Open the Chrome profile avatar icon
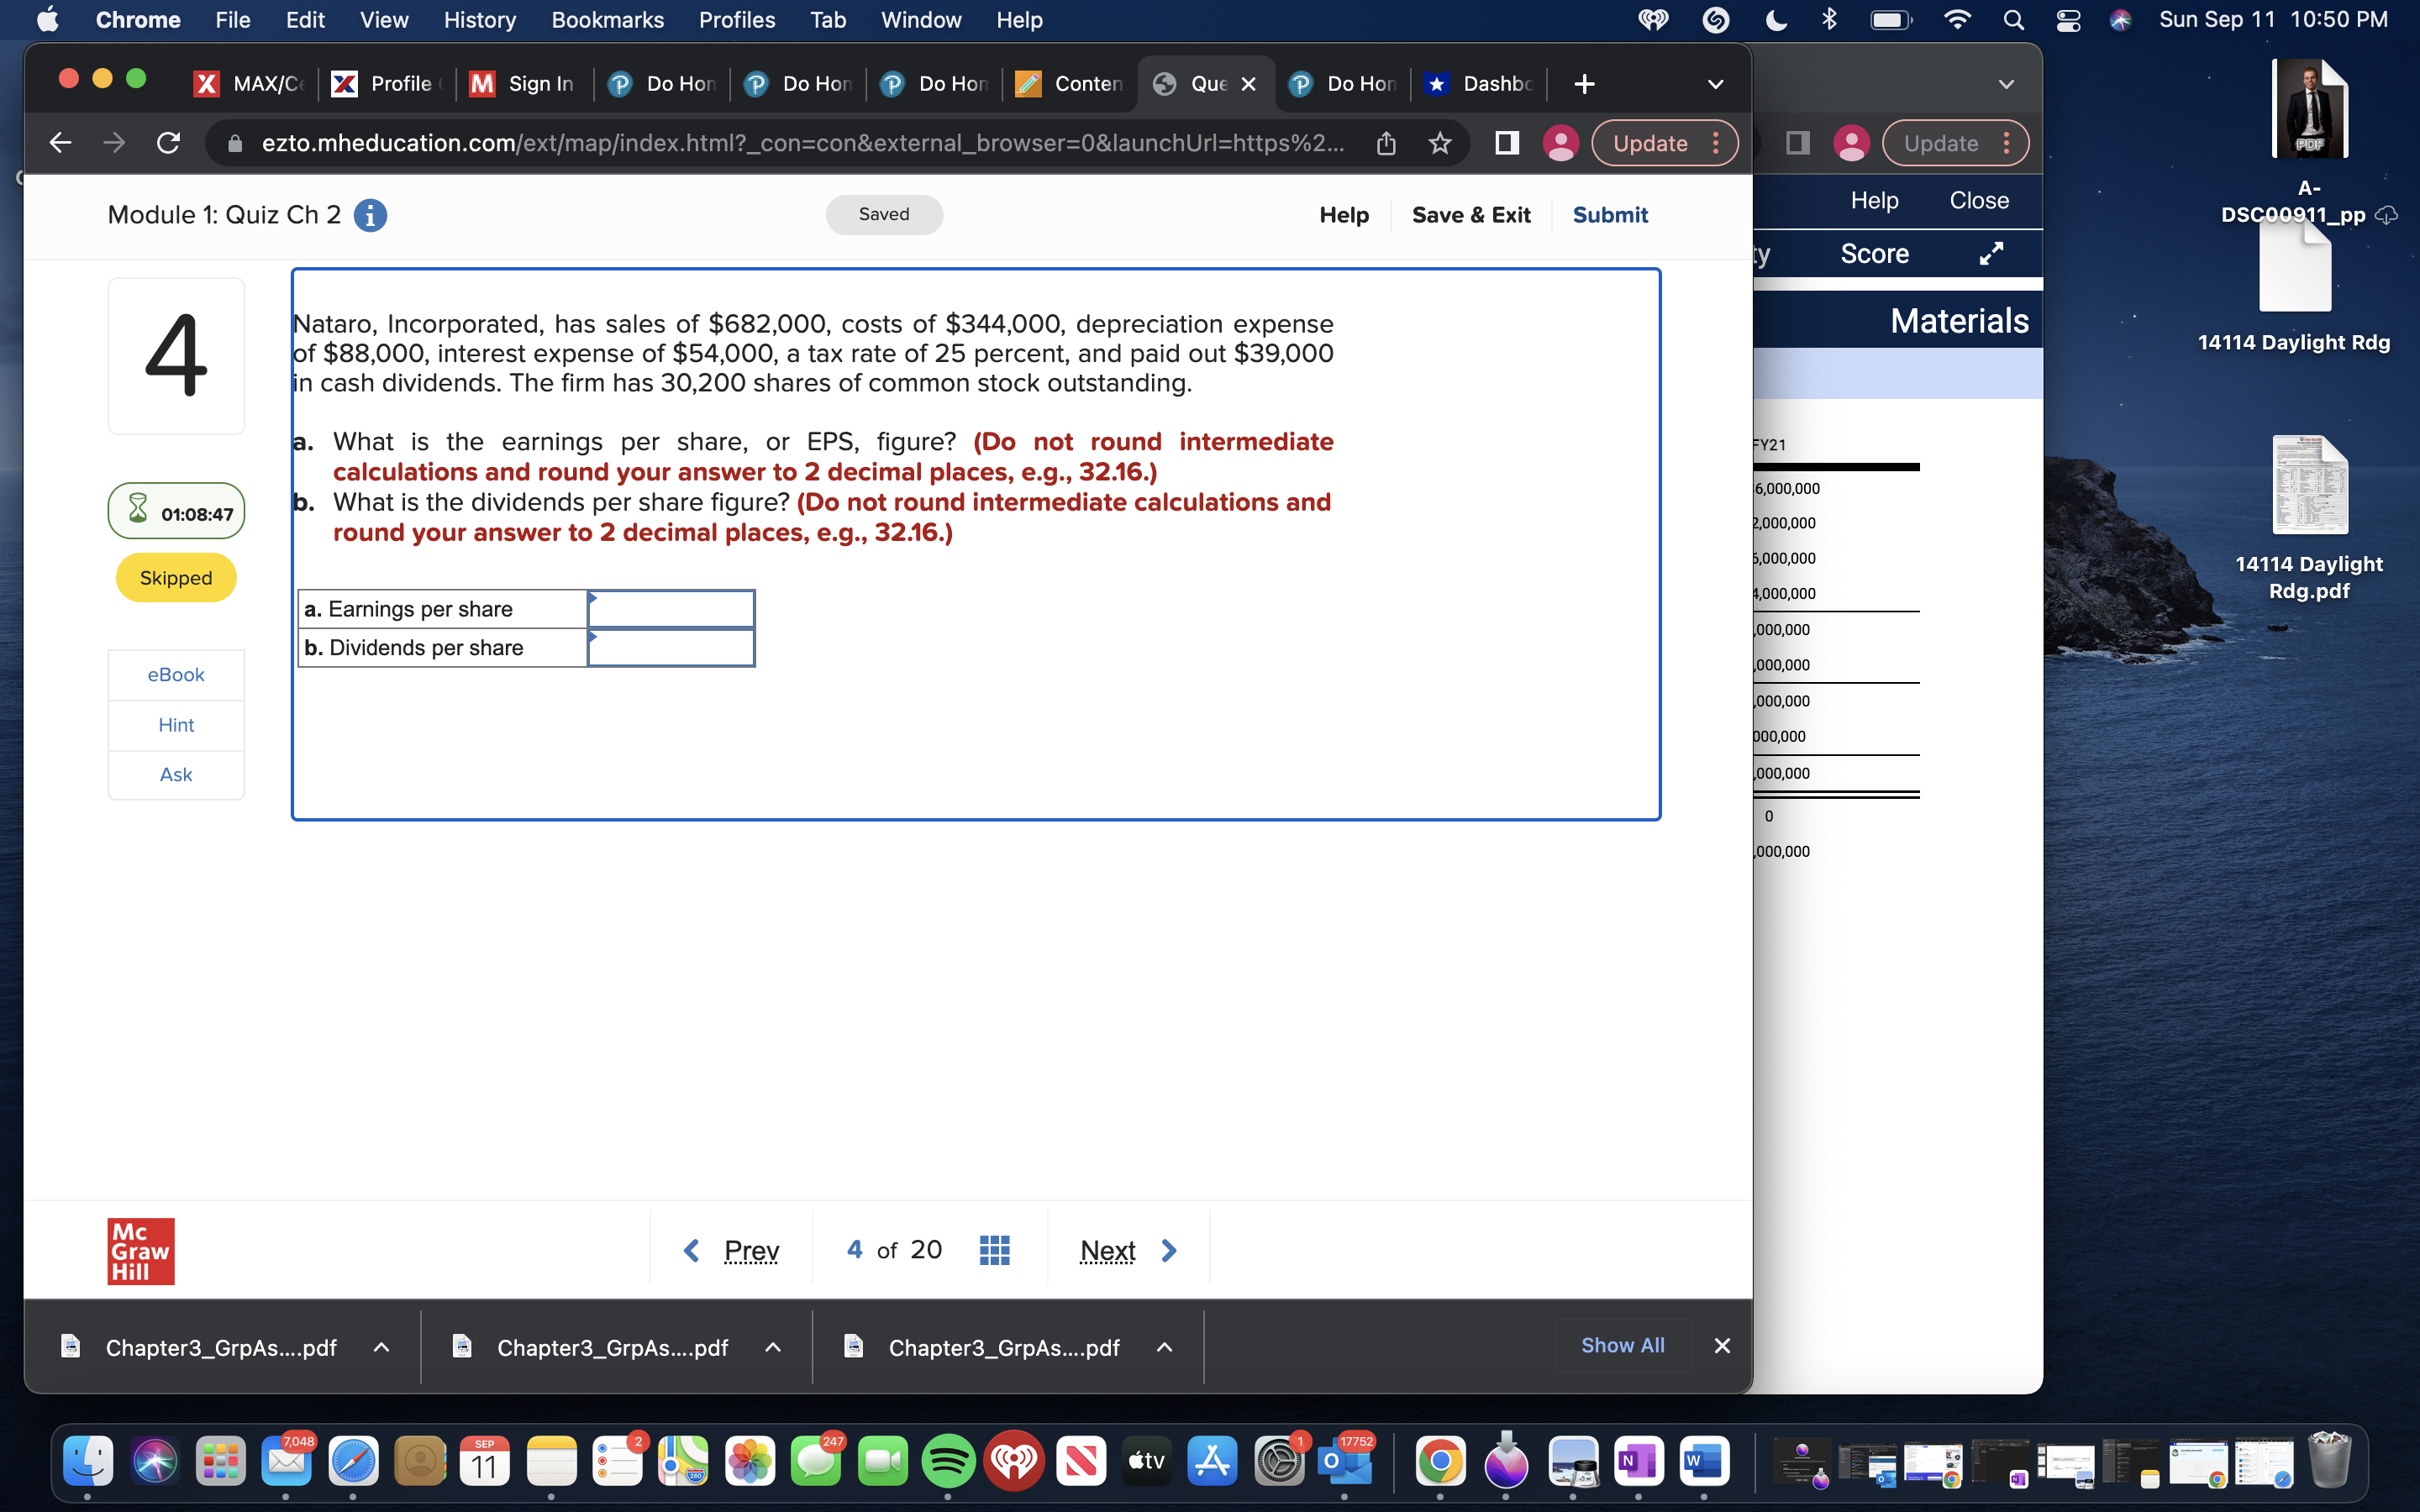The image size is (2420, 1512). click(1561, 143)
